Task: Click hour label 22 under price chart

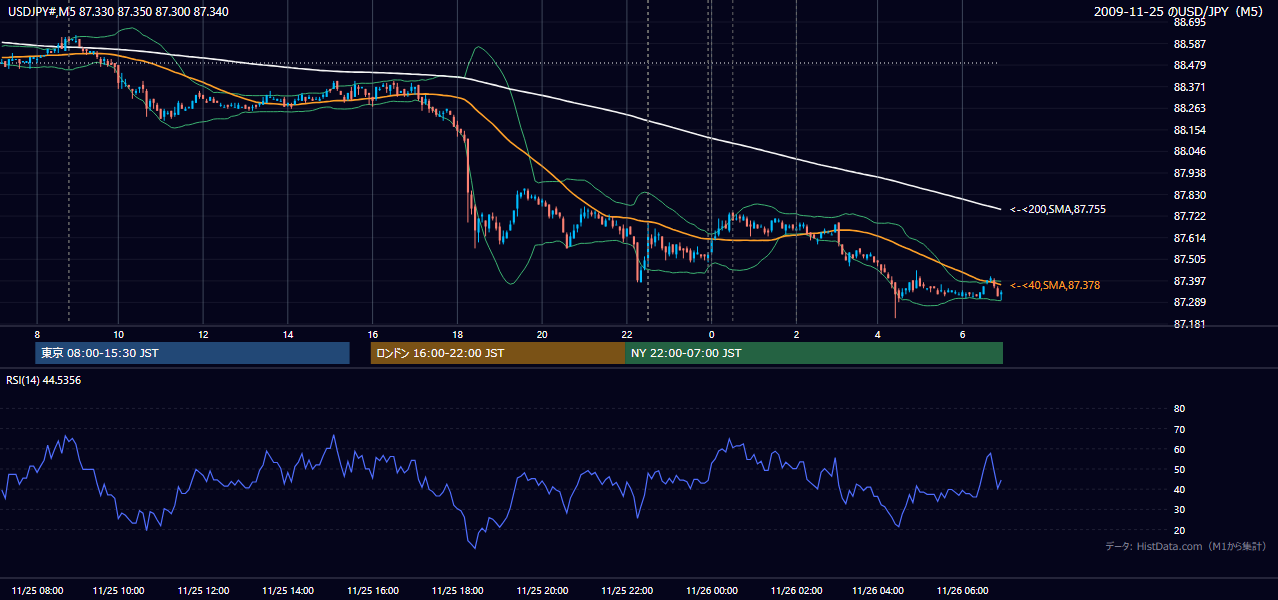Action: pyautogui.click(x=626, y=334)
